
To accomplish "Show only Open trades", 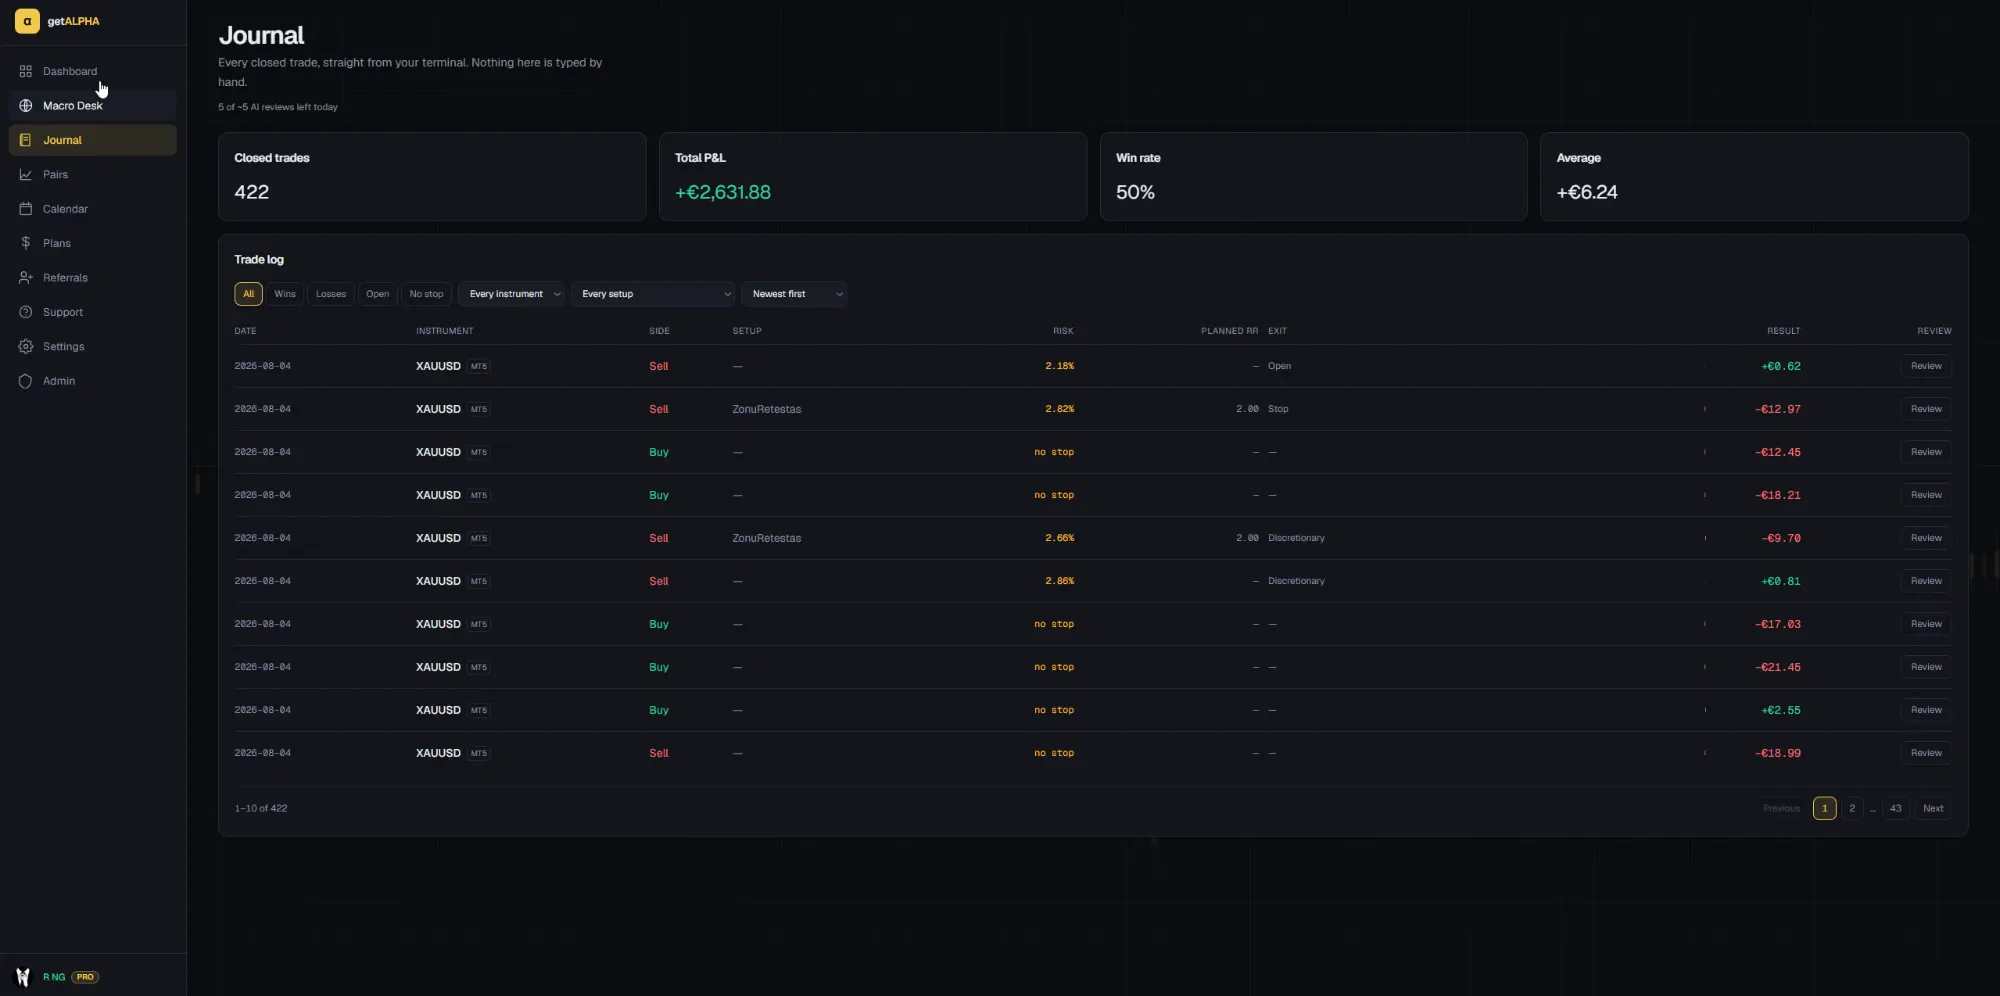I will tap(378, 294).
